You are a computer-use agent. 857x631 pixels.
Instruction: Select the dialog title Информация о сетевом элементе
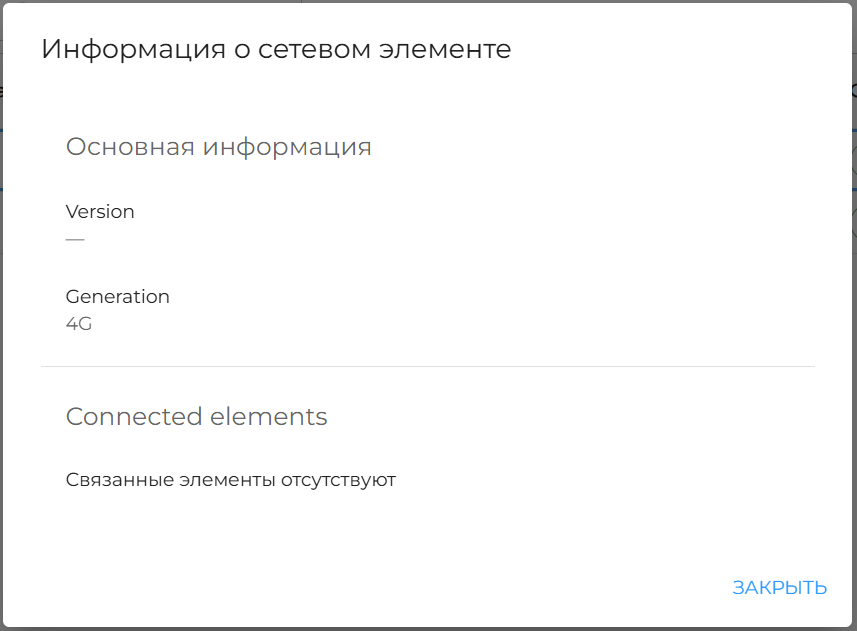pos(275,48)
